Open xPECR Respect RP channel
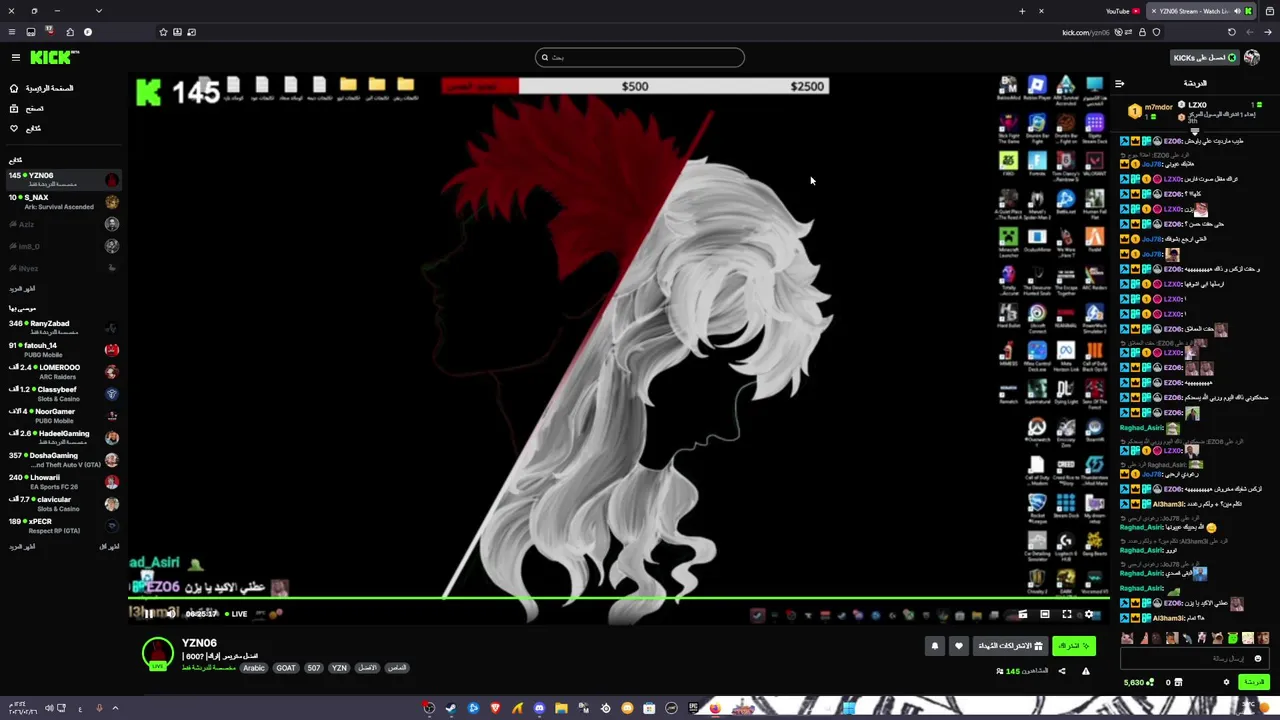1280x720 pixels. (x=64, y=526)
